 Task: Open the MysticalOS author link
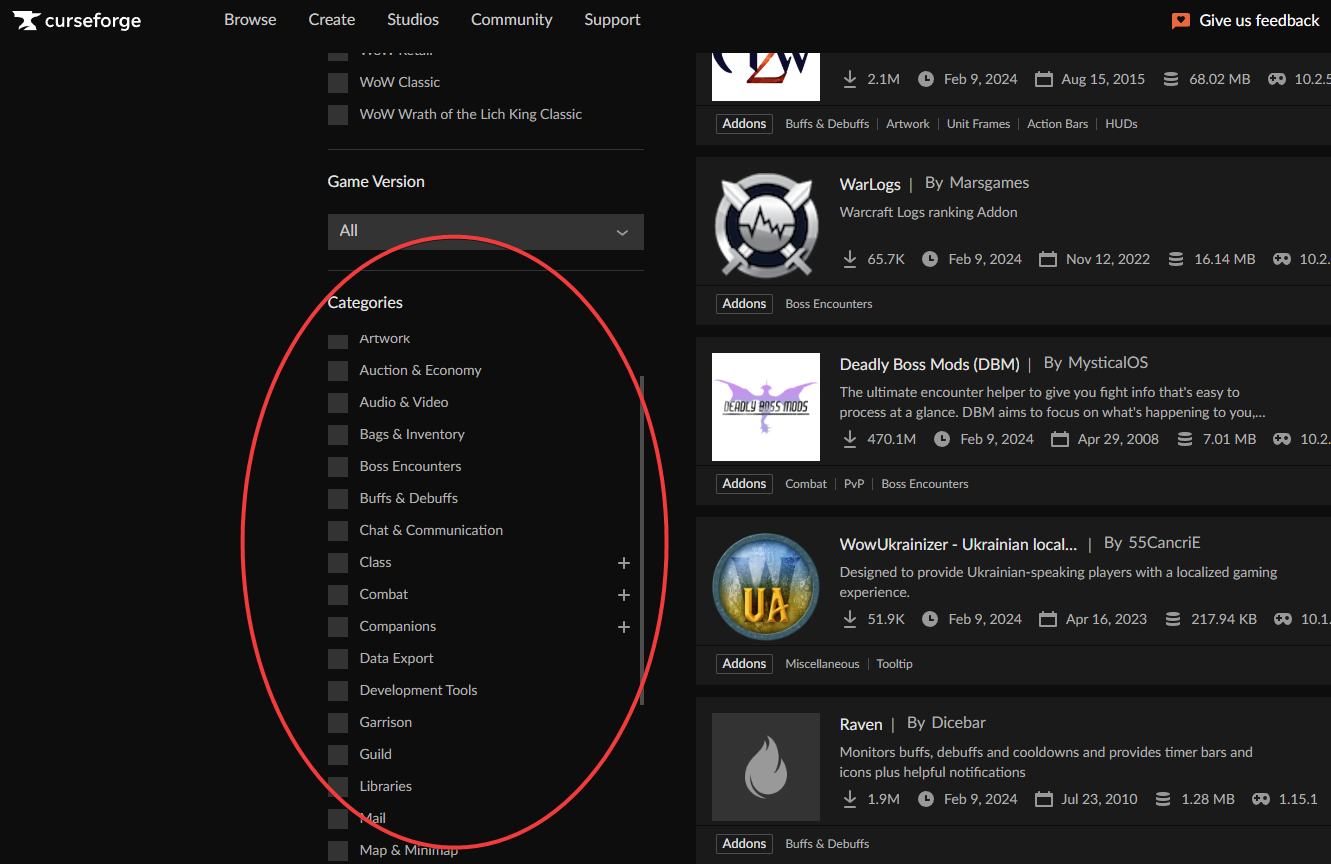[1108, 363]
